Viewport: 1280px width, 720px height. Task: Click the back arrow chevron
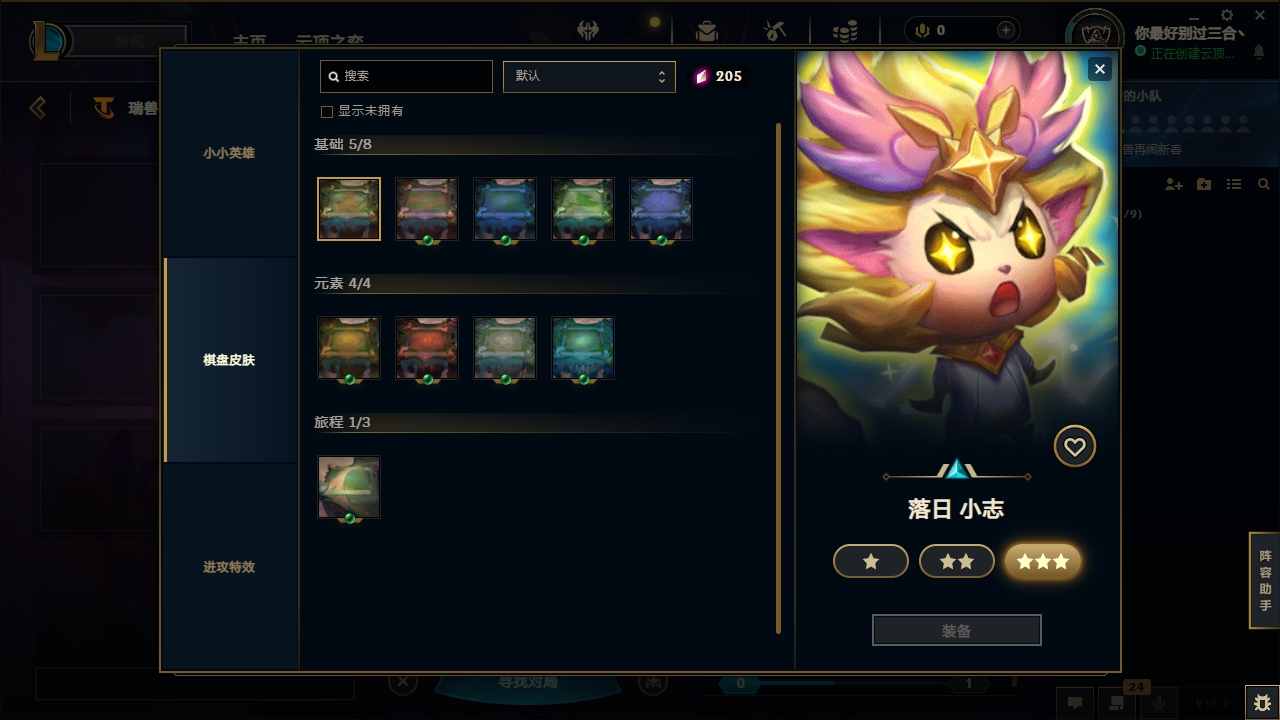pyautogui.click(x=38, y=107)
